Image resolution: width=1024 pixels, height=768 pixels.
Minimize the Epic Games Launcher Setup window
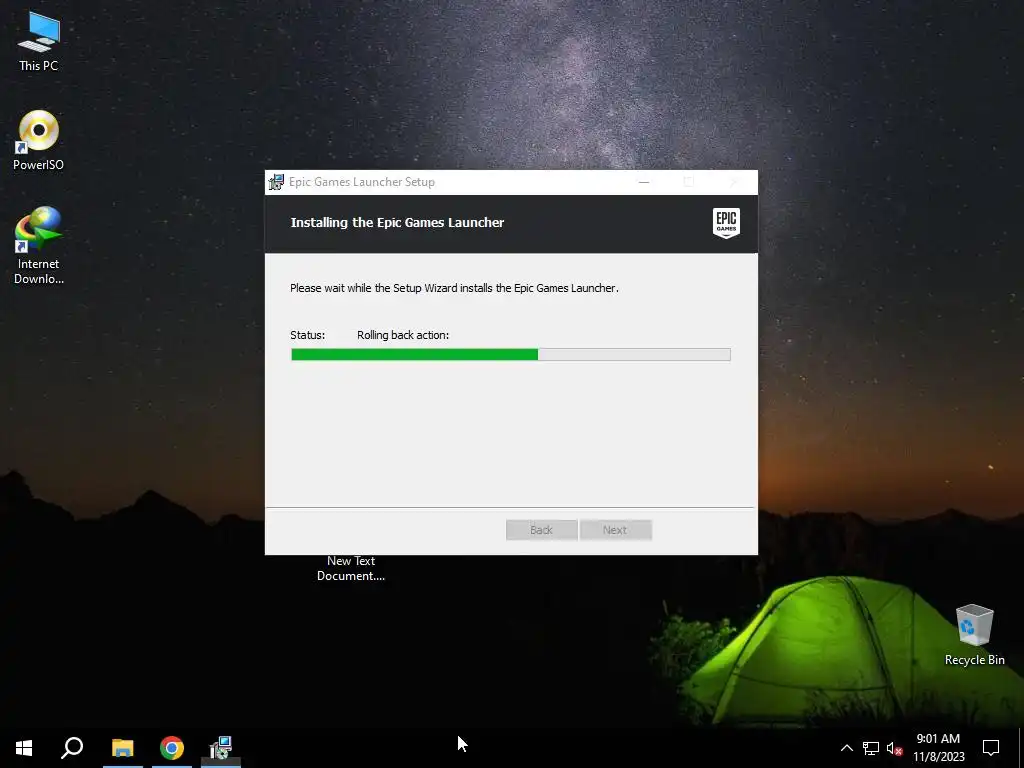pyautogui.click(x=644, y=182)
